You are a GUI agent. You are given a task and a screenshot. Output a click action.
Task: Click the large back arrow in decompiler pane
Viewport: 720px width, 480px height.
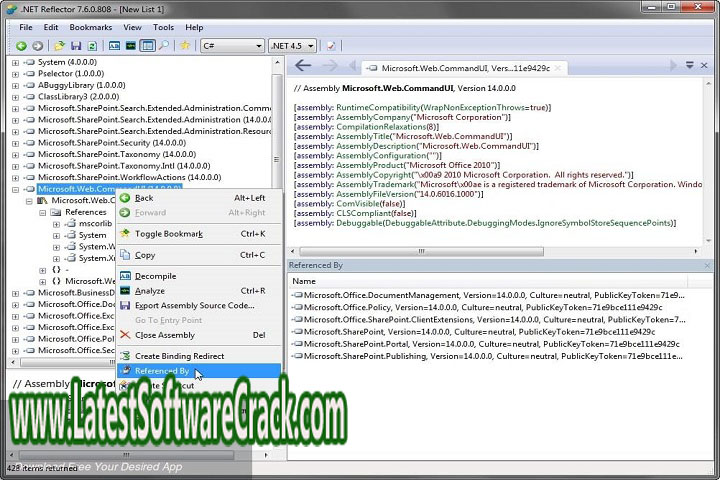coord(303,66)
